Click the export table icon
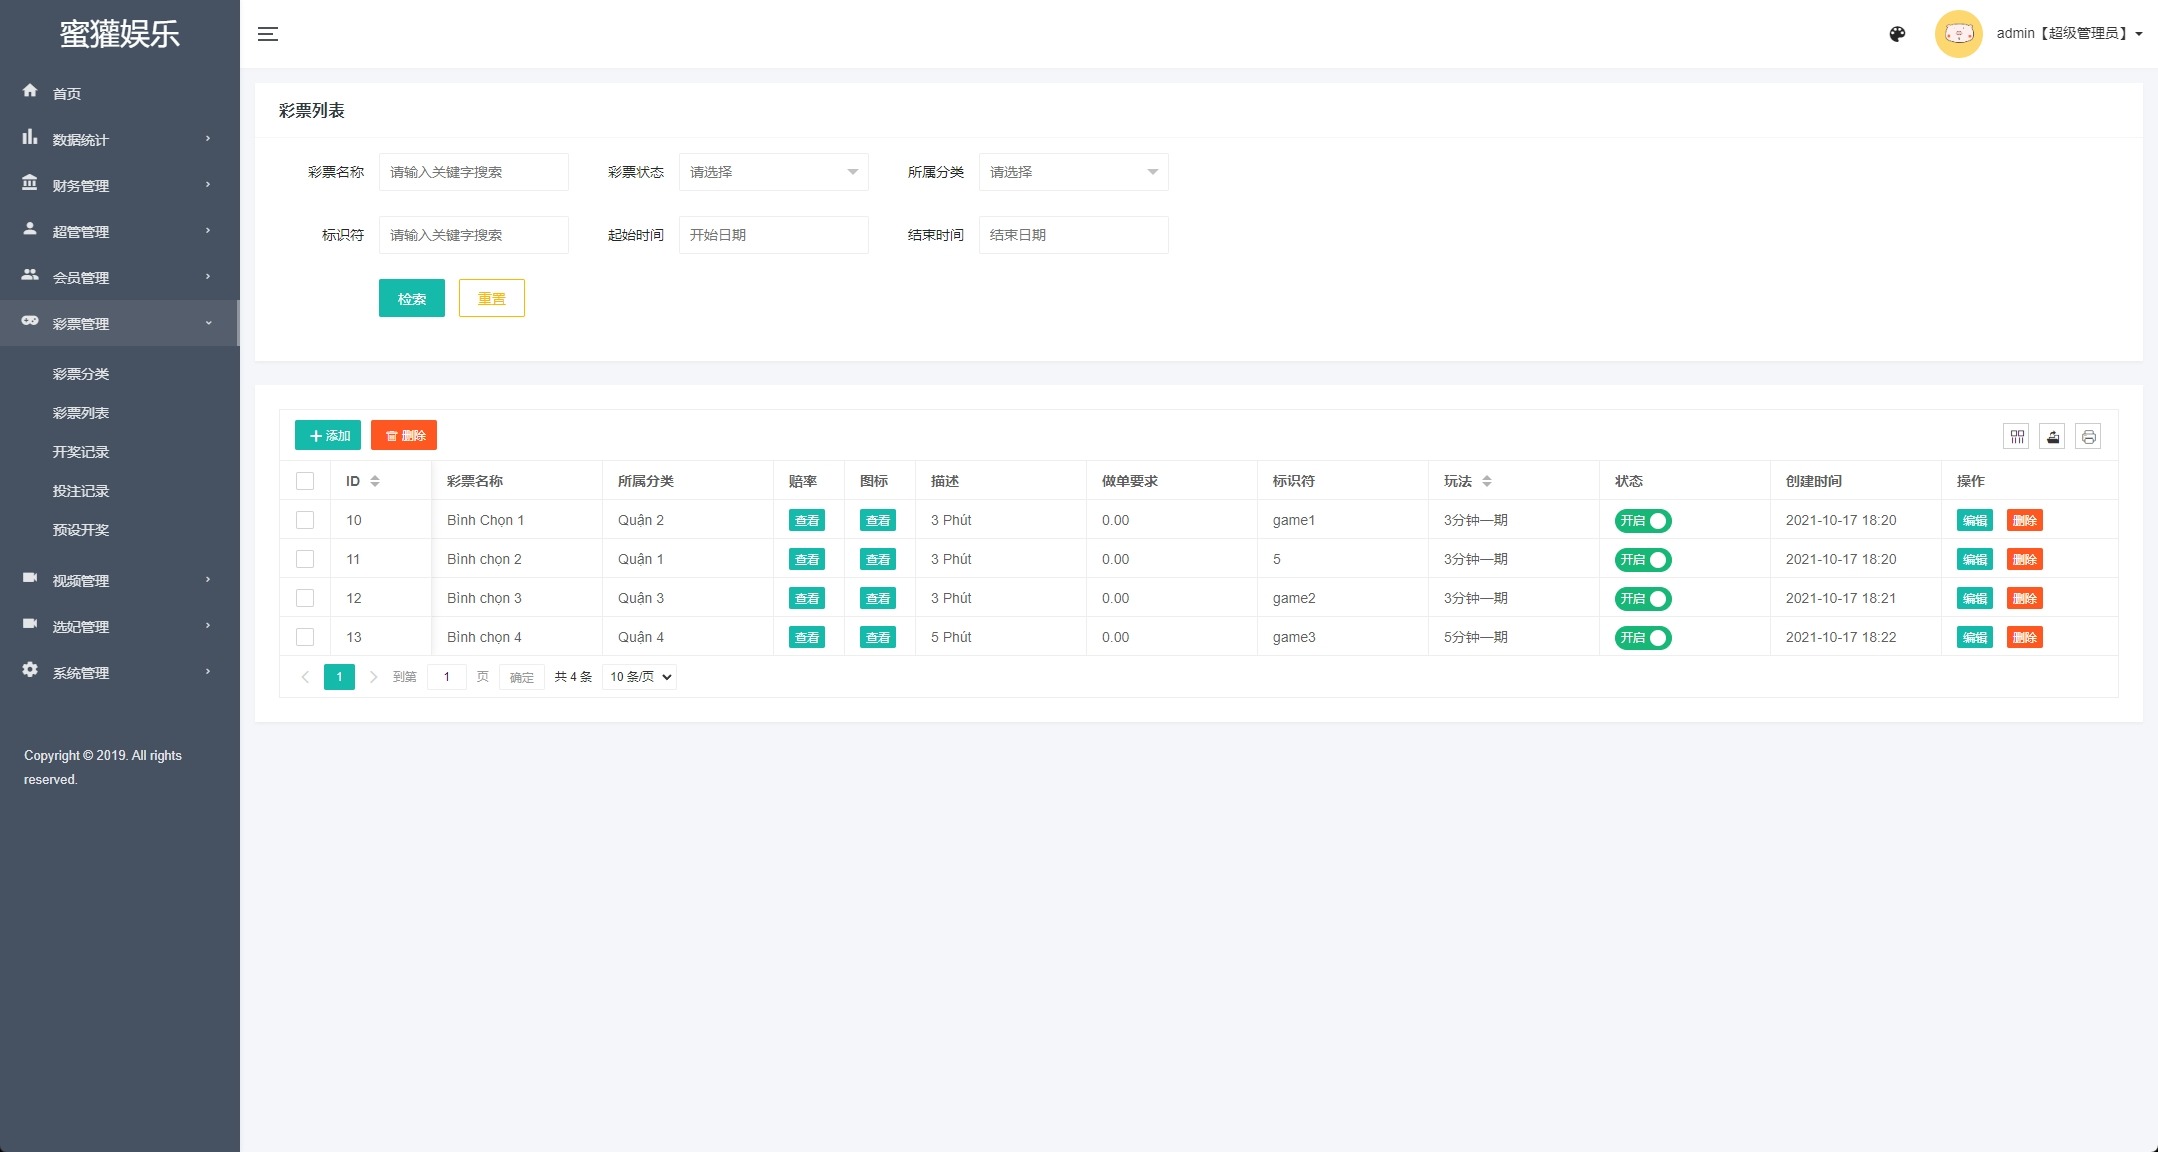The image size is (2158, 1152). [2052, 436]
